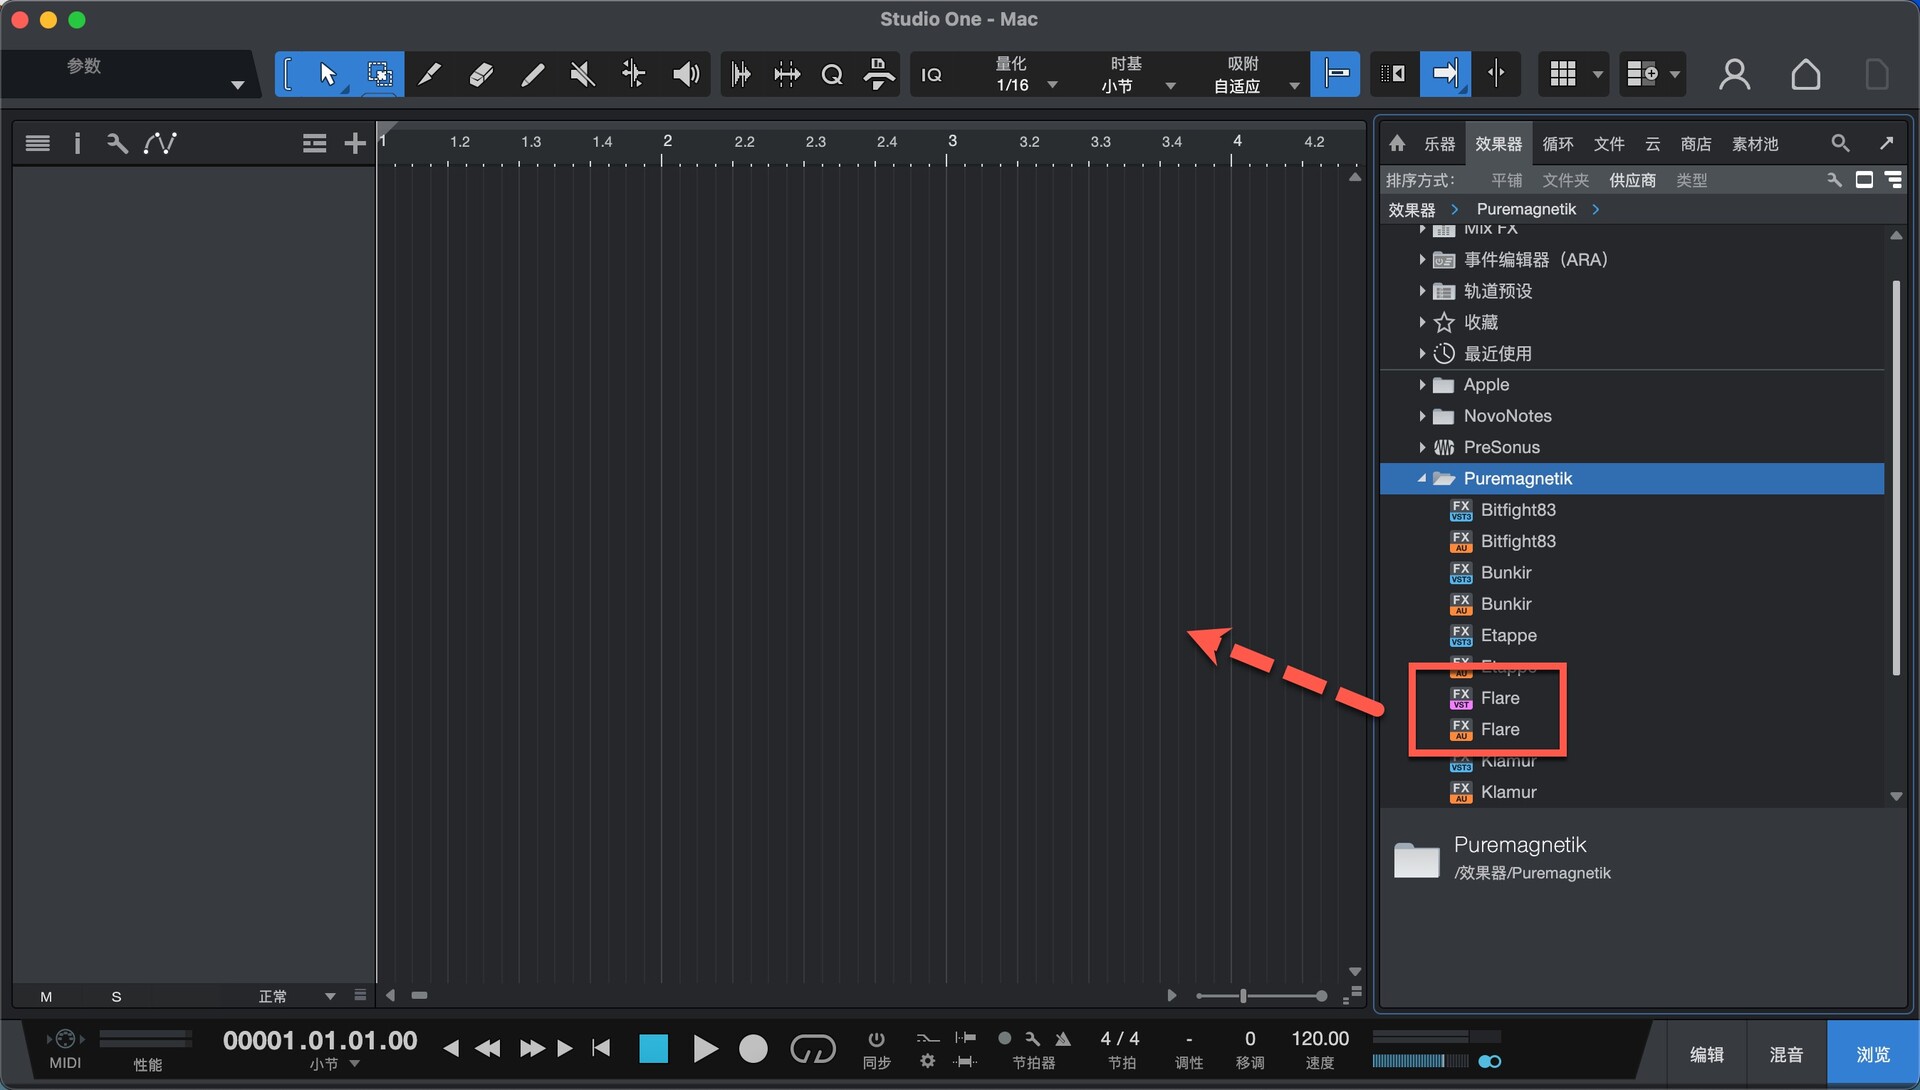Toggle global Solo button S

pyautogui.click(x=116, y=996)
